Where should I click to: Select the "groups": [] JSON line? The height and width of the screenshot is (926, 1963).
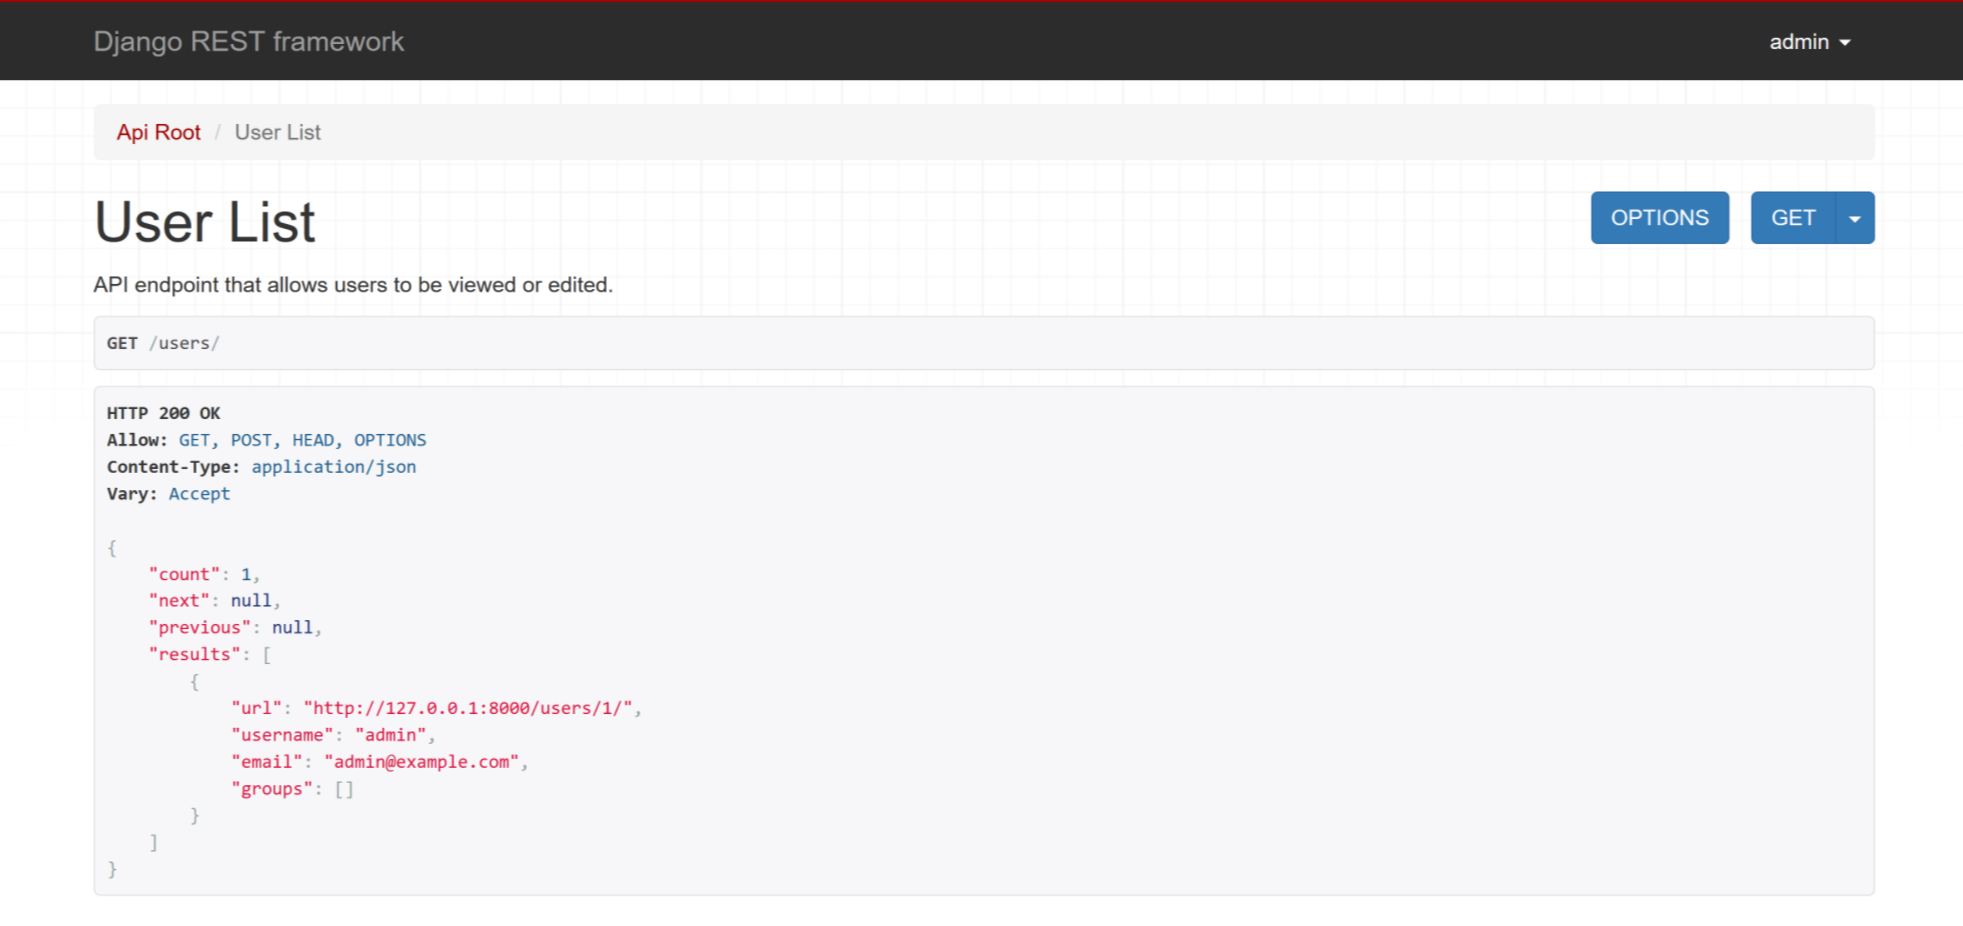click(x=292, y=789)
